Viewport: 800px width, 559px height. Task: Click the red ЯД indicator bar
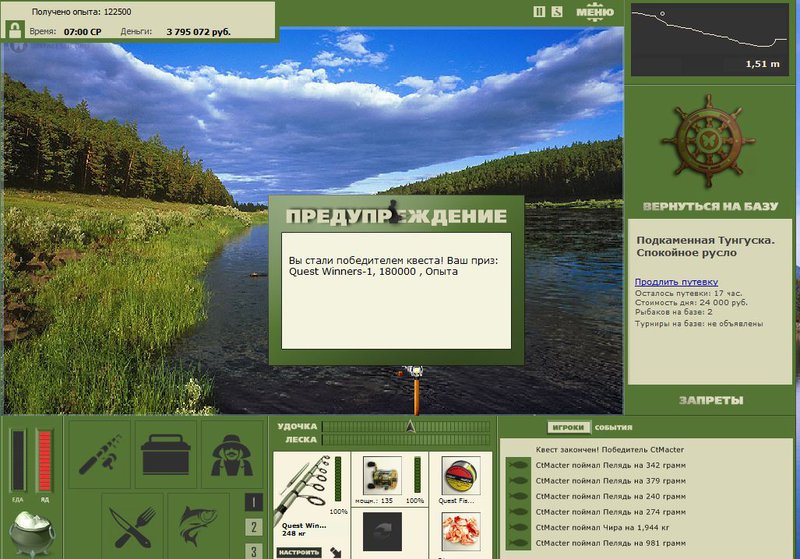point(44,460)
